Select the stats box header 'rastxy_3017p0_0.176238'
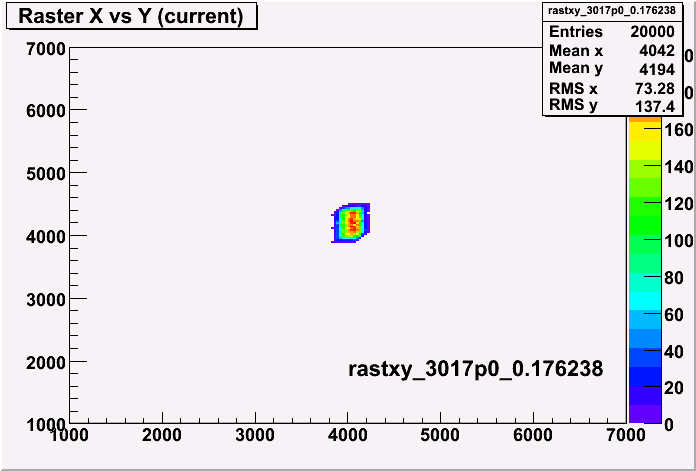 [x=612, y=11]
